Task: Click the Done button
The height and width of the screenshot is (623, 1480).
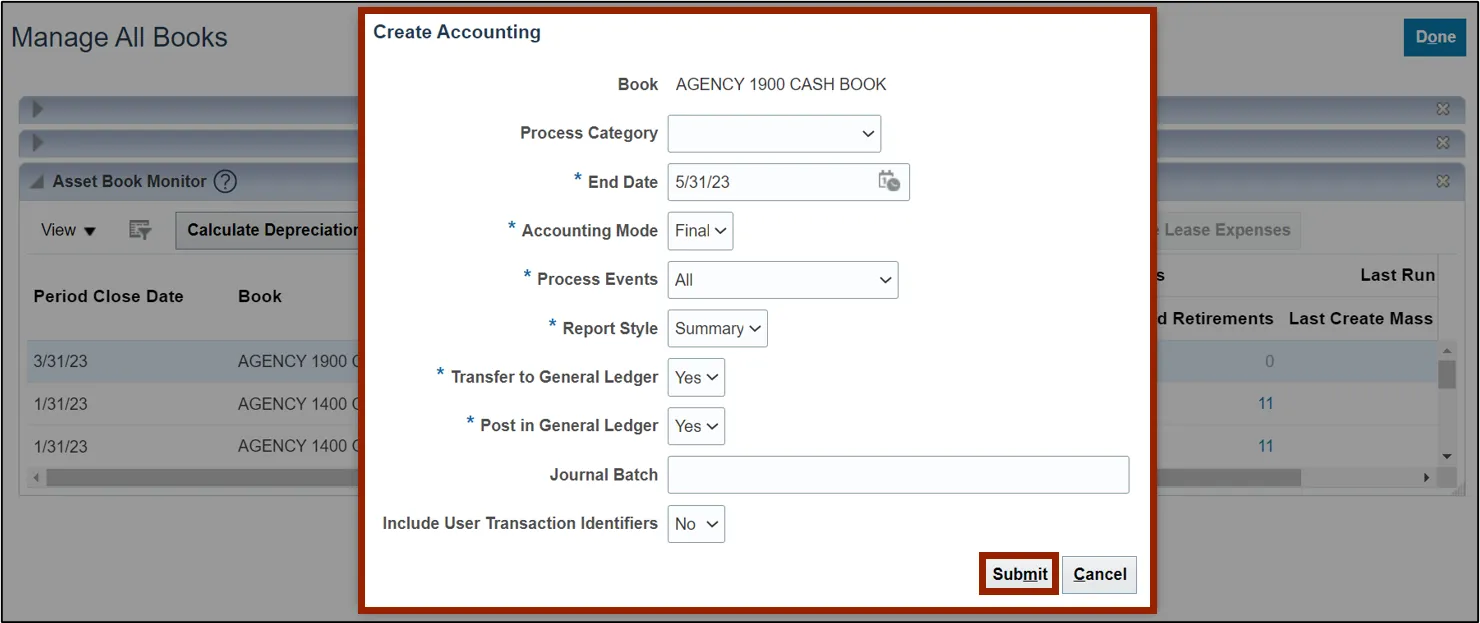Action: pos(1435,37)
